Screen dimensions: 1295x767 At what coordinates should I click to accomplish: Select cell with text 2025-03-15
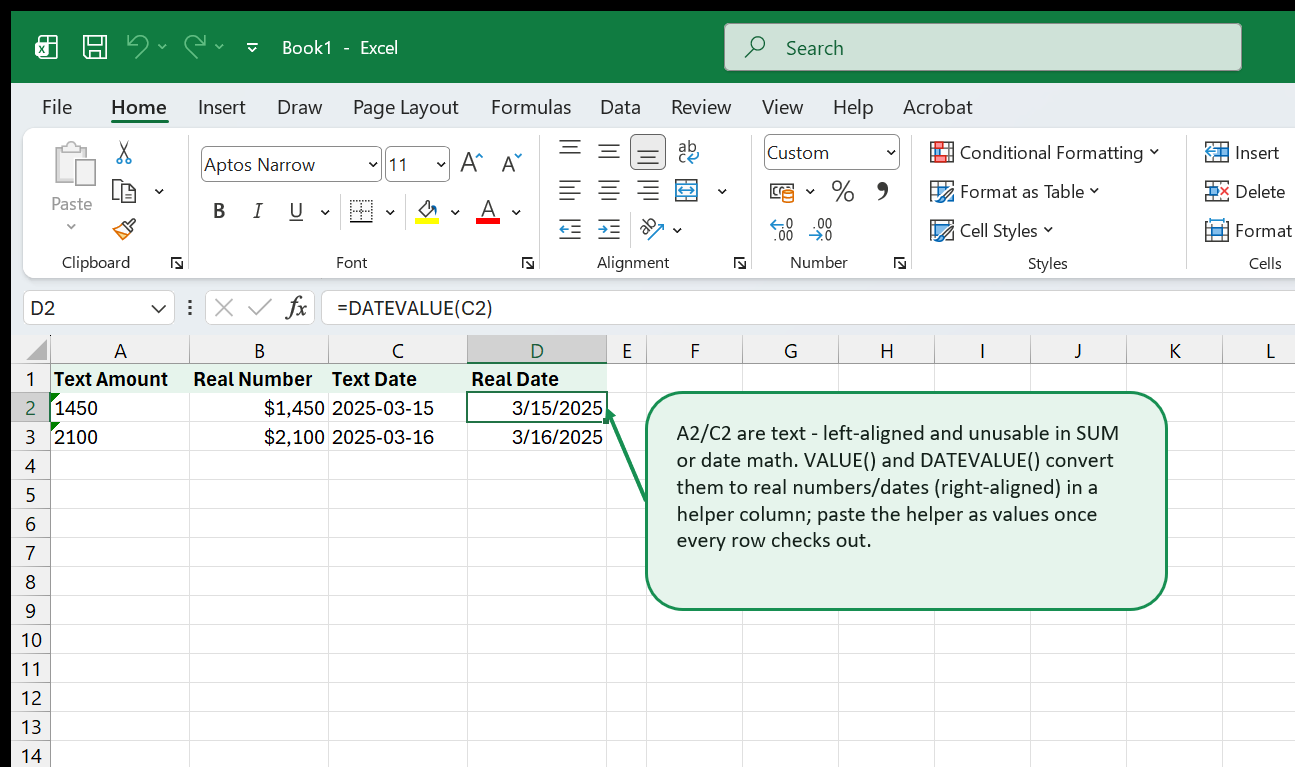(x=398, y=408)
